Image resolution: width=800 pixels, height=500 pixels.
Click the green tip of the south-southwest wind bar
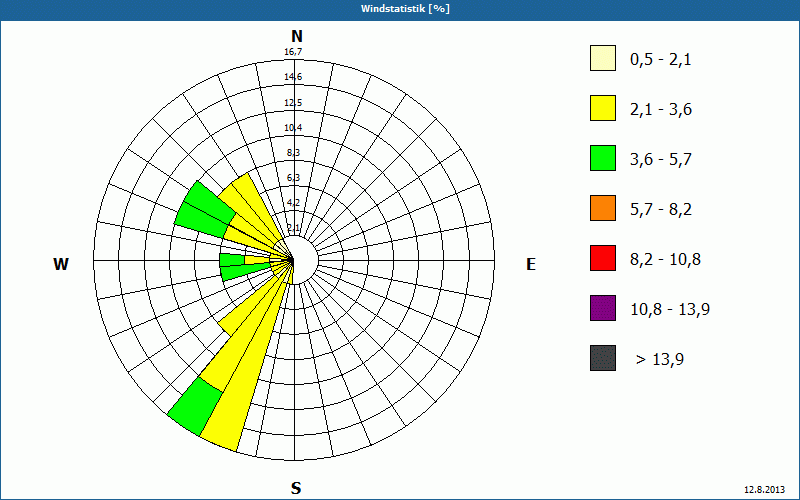click(195, 407)
